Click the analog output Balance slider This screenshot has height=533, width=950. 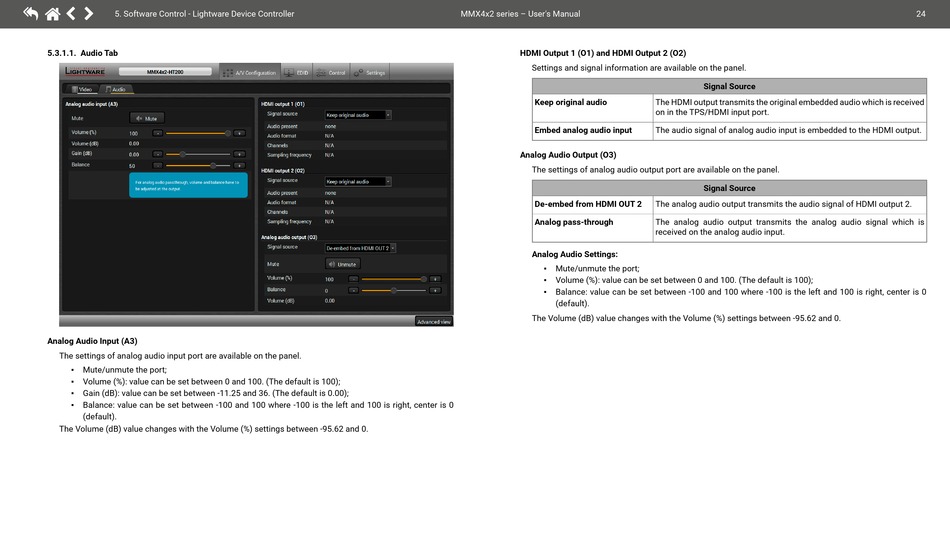point(394,290)
